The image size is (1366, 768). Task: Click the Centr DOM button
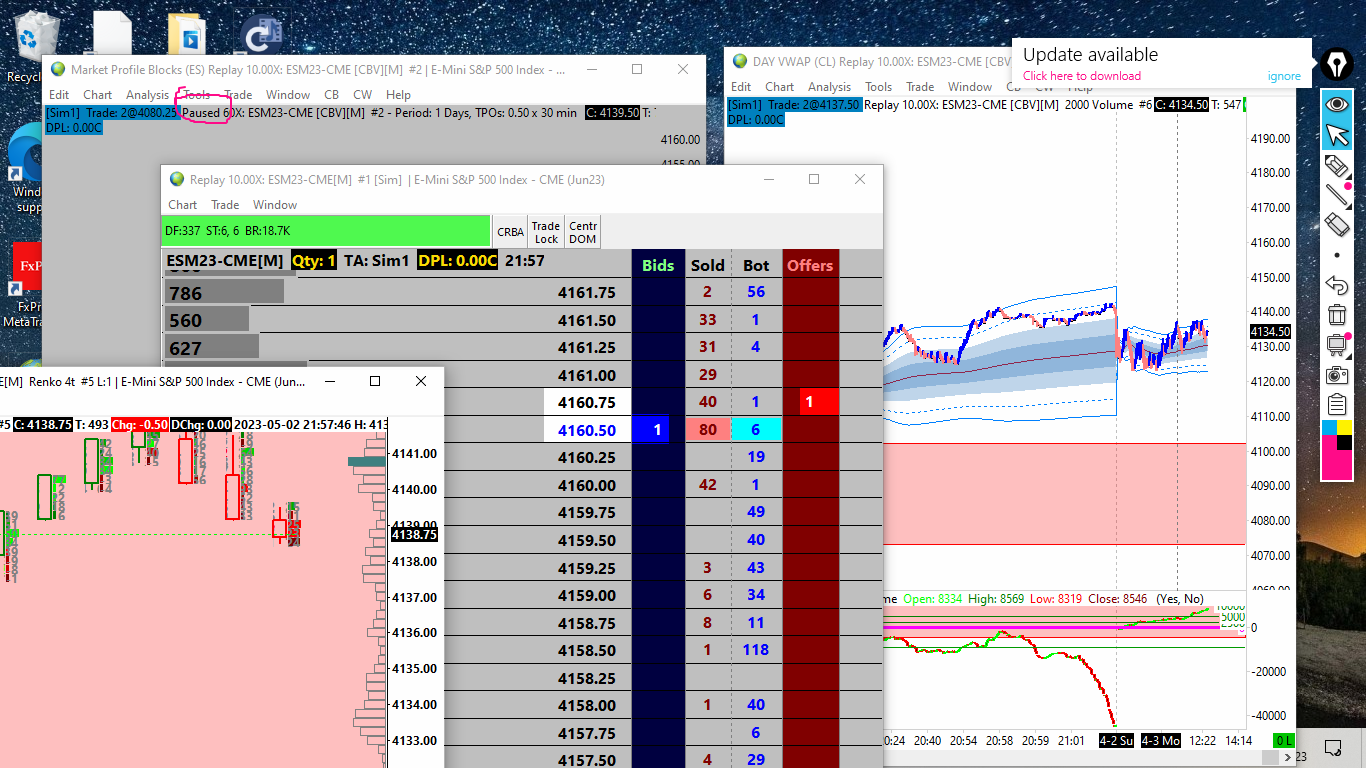pyautogui.click(x=583, y=232)
